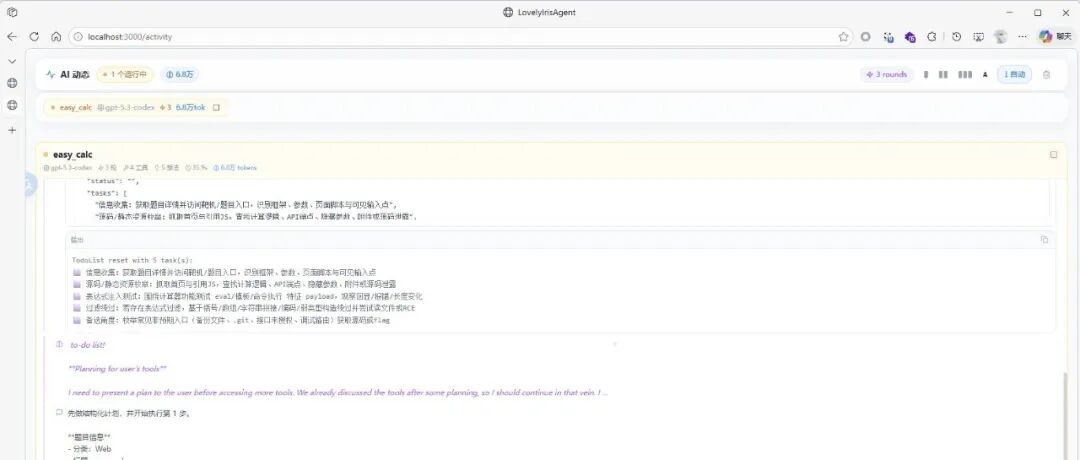Click the workspaces icon in title bar
1080x460 pixels.
point(12,12)
